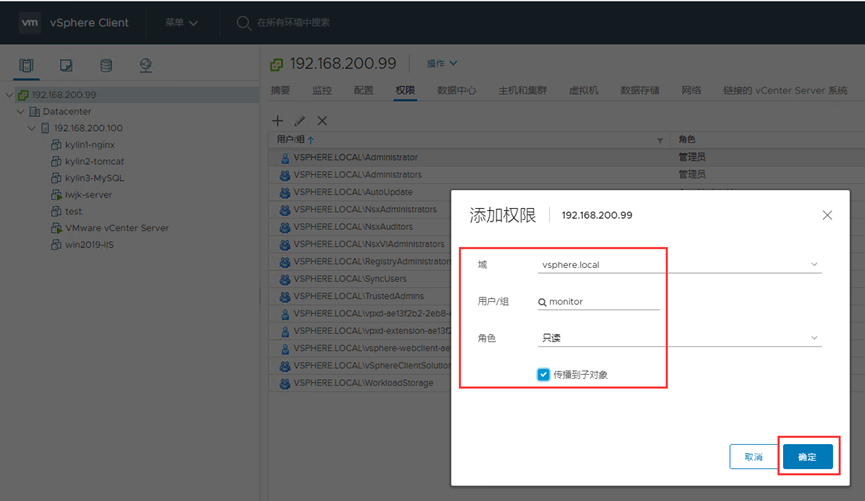Screen dimensions: 865x501
Task: Open the role dropdown showing 只读
Action: pos(680,338)
